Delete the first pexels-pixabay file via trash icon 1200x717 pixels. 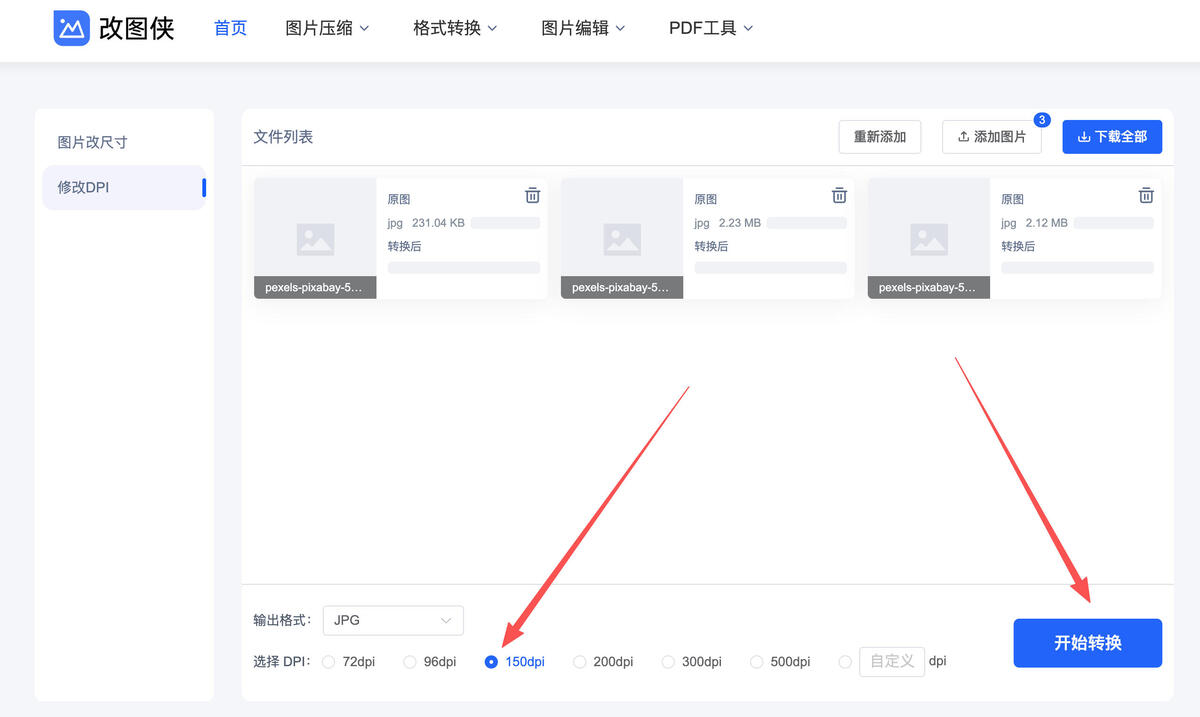[x=532, y=196]
